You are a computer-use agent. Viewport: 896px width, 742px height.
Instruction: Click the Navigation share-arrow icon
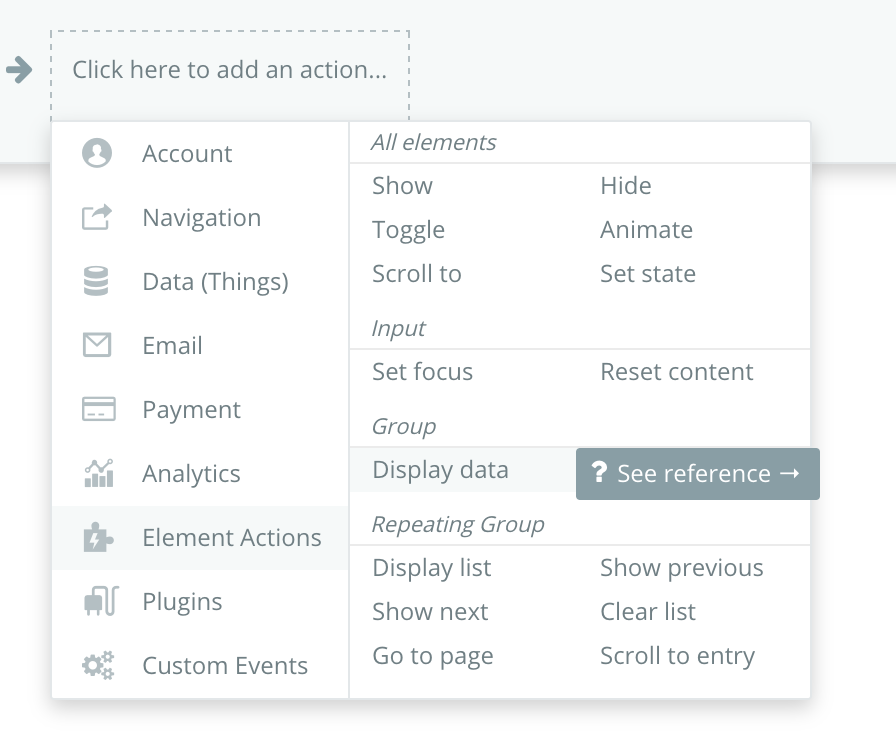(x=97, y=218)
